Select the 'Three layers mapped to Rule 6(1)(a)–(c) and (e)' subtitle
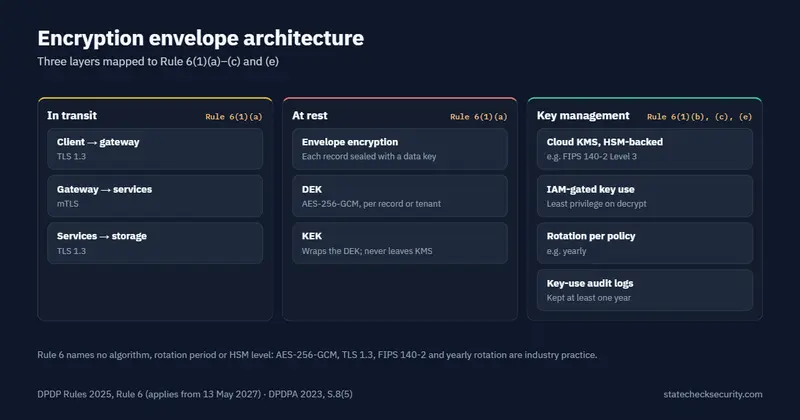This screenshot has height=420, width=800. tap(158, 62)
